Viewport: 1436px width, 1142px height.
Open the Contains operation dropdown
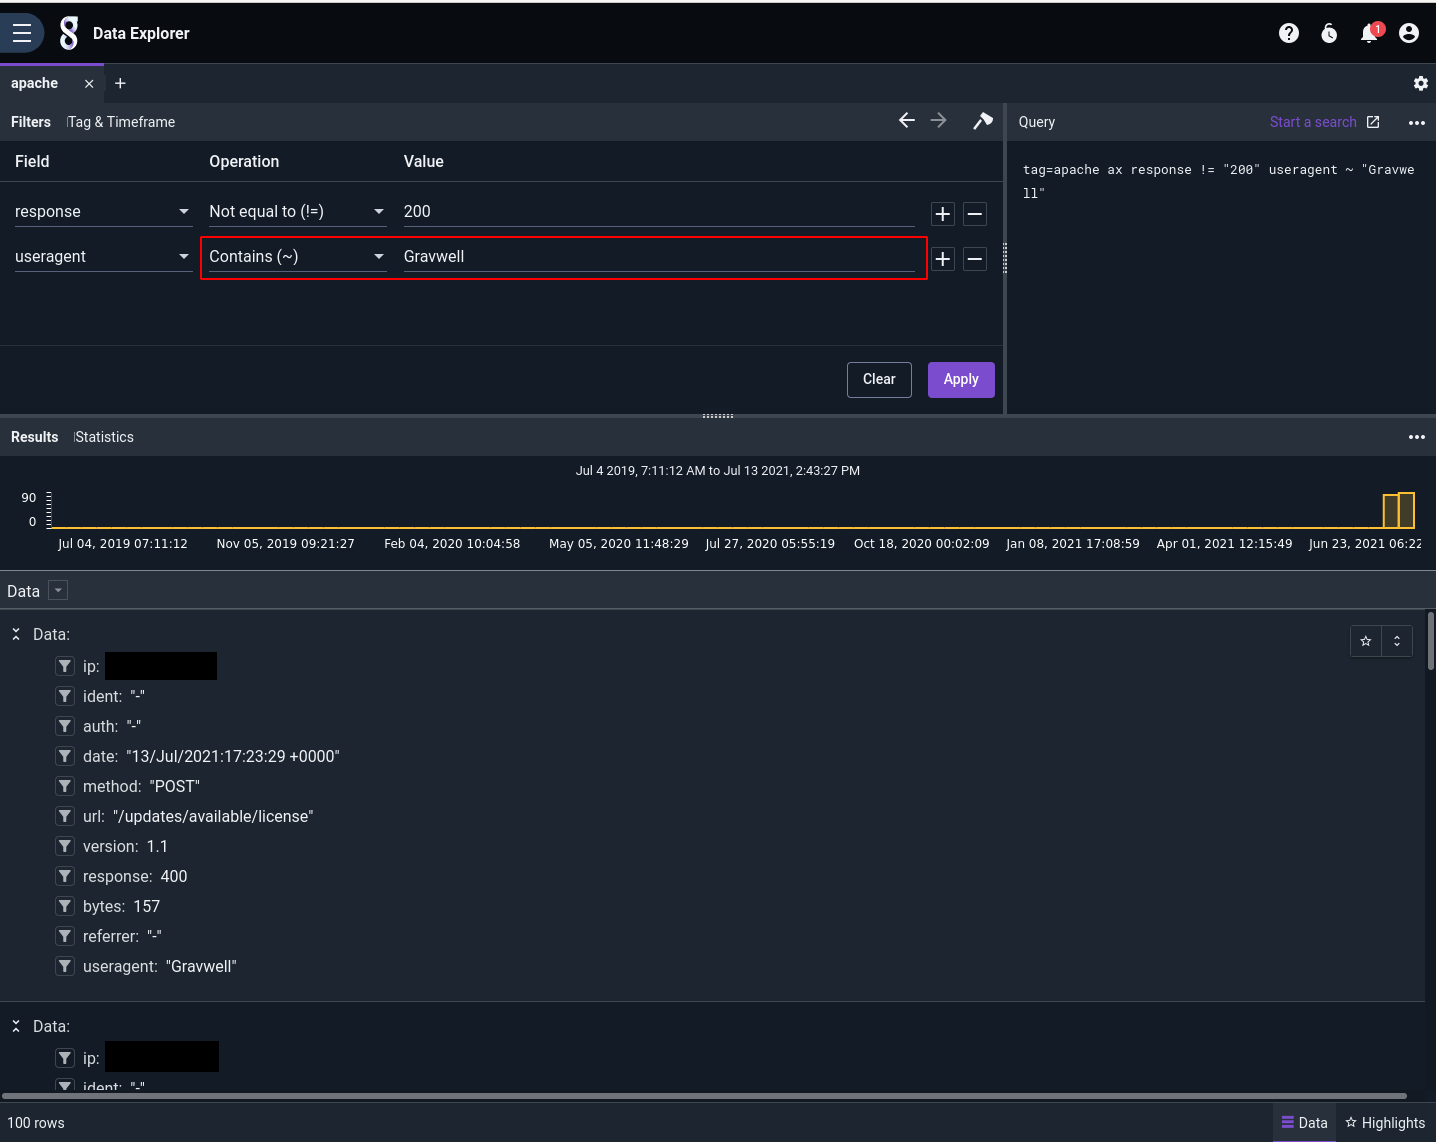pos(297,256)
